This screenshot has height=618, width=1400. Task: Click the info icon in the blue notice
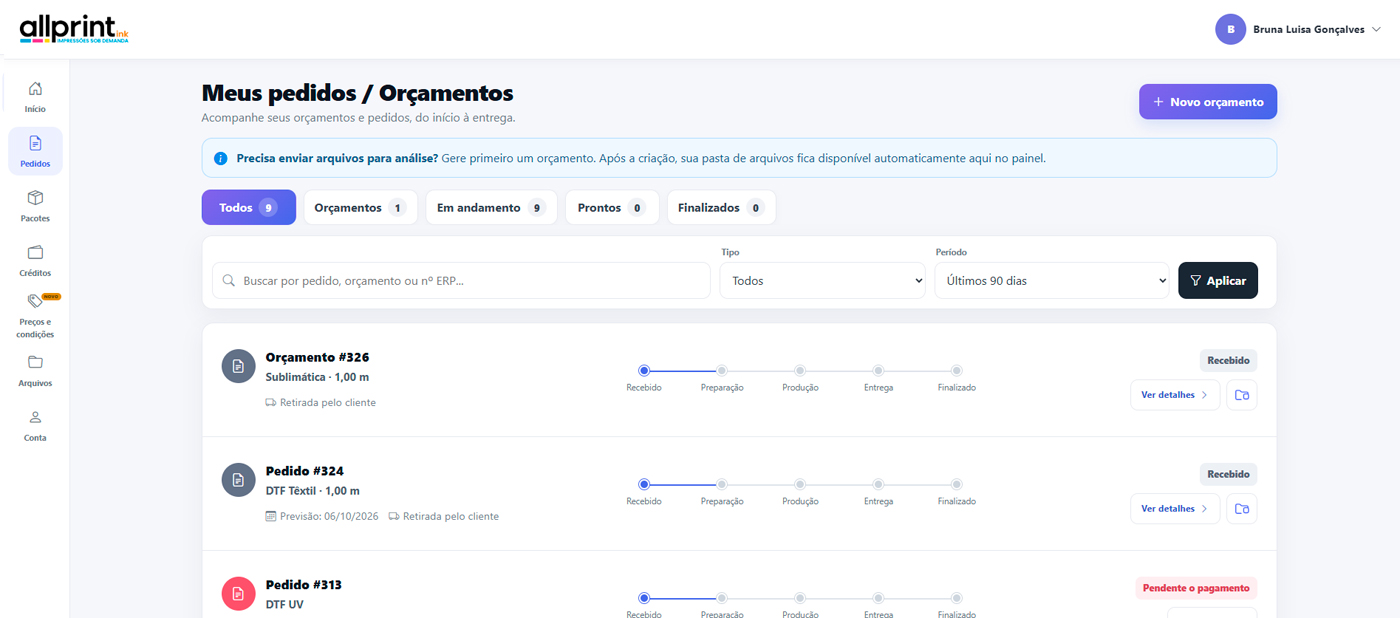[x=221, y=158]
